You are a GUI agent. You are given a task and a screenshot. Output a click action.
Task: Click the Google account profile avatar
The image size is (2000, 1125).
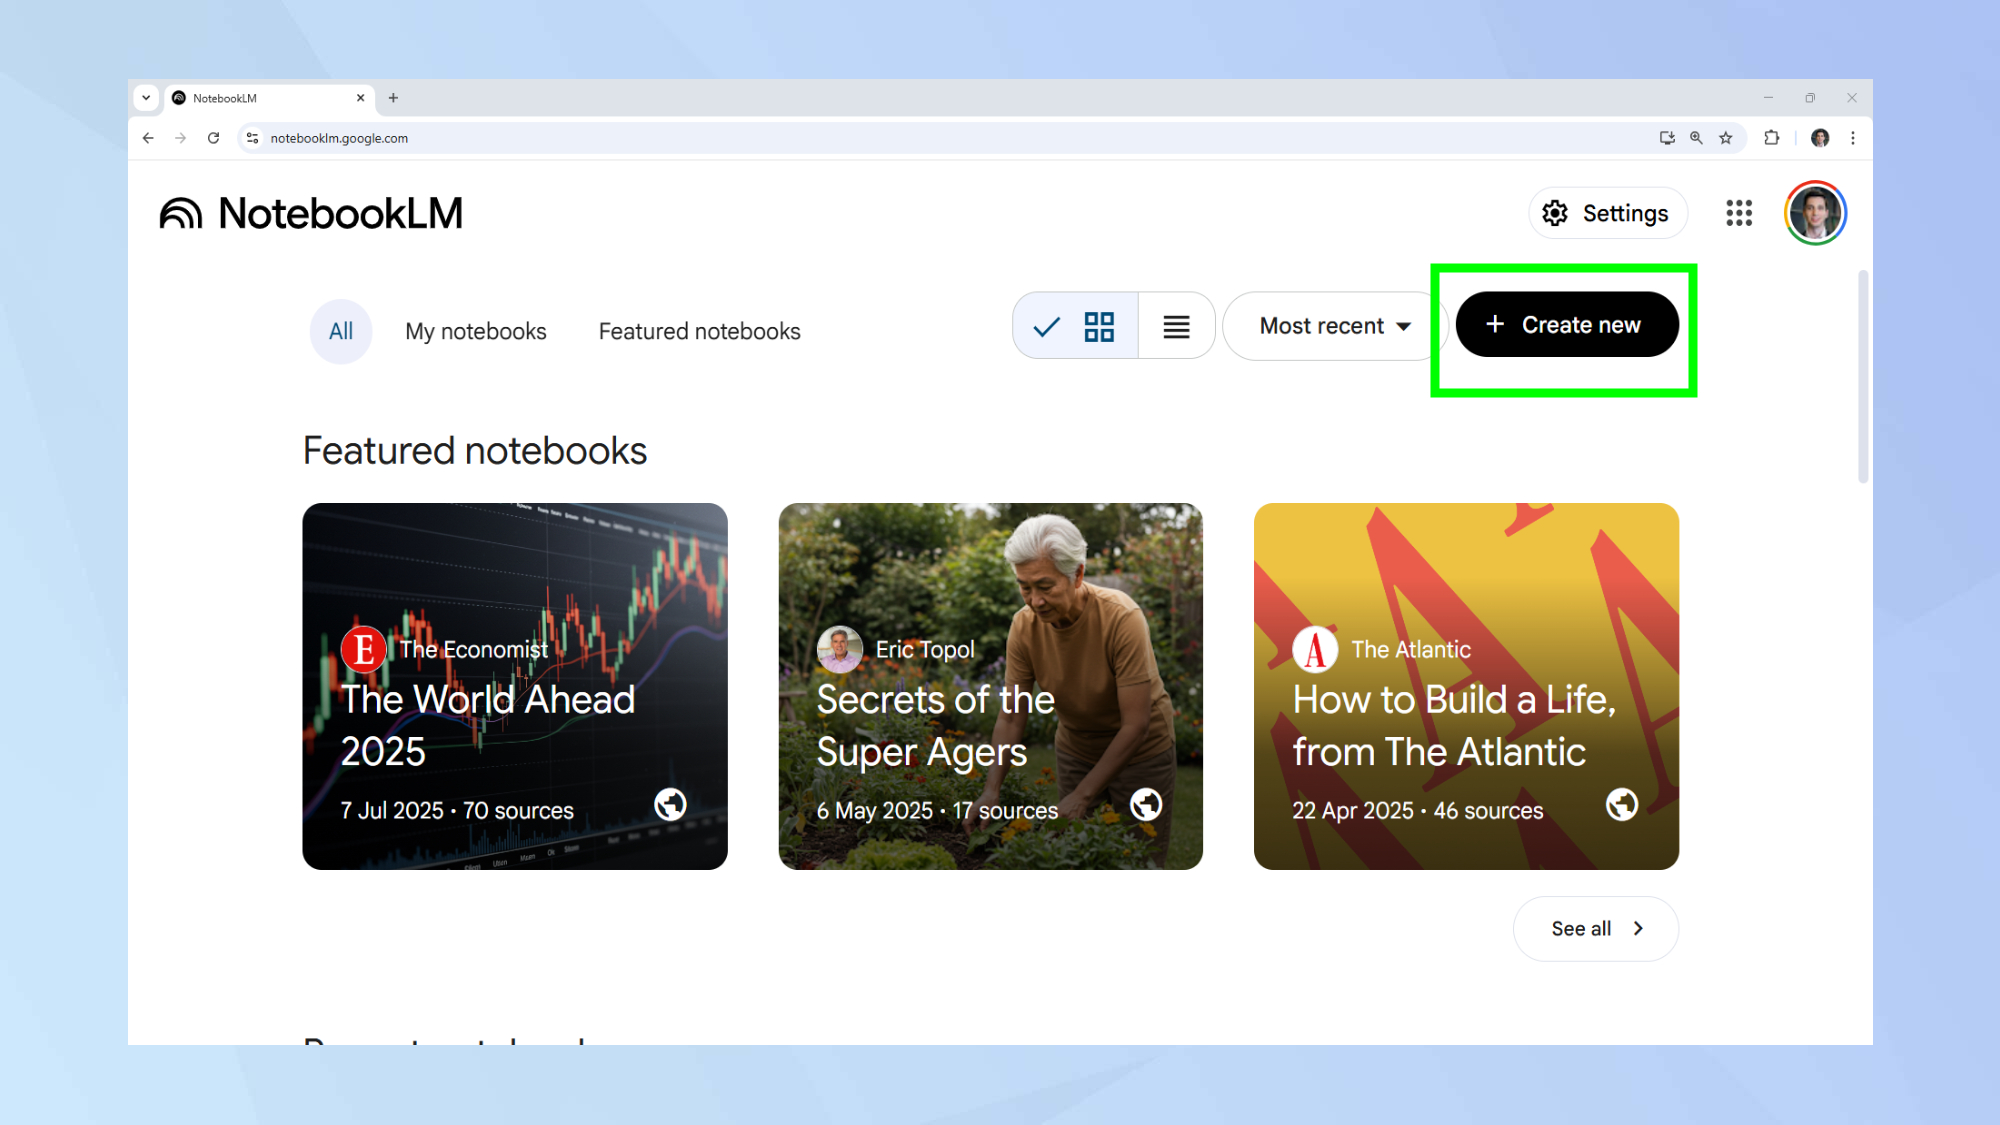pos(1815,213)
